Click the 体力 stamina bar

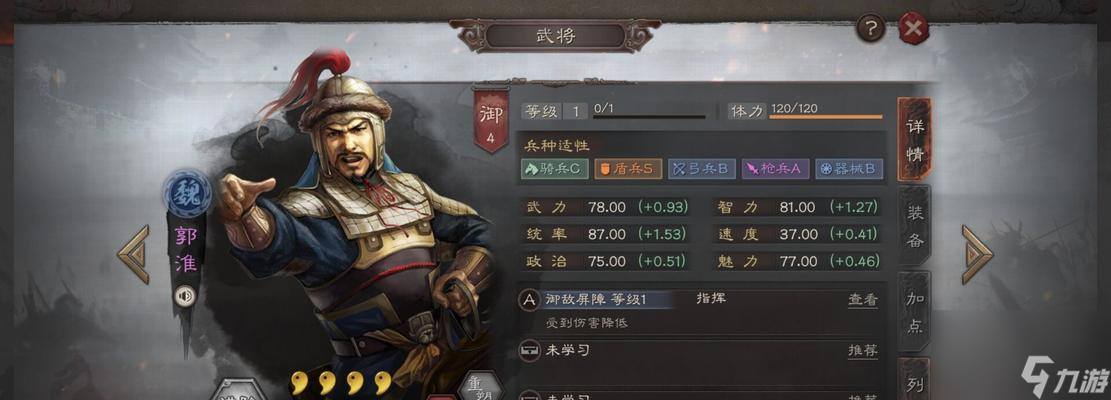(825, 116)
